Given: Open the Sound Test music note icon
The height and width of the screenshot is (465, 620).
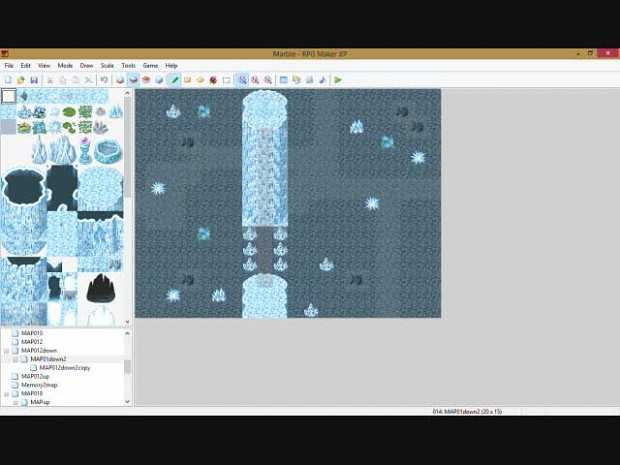Looking at the screenshot, I should (x=323, y=80).
